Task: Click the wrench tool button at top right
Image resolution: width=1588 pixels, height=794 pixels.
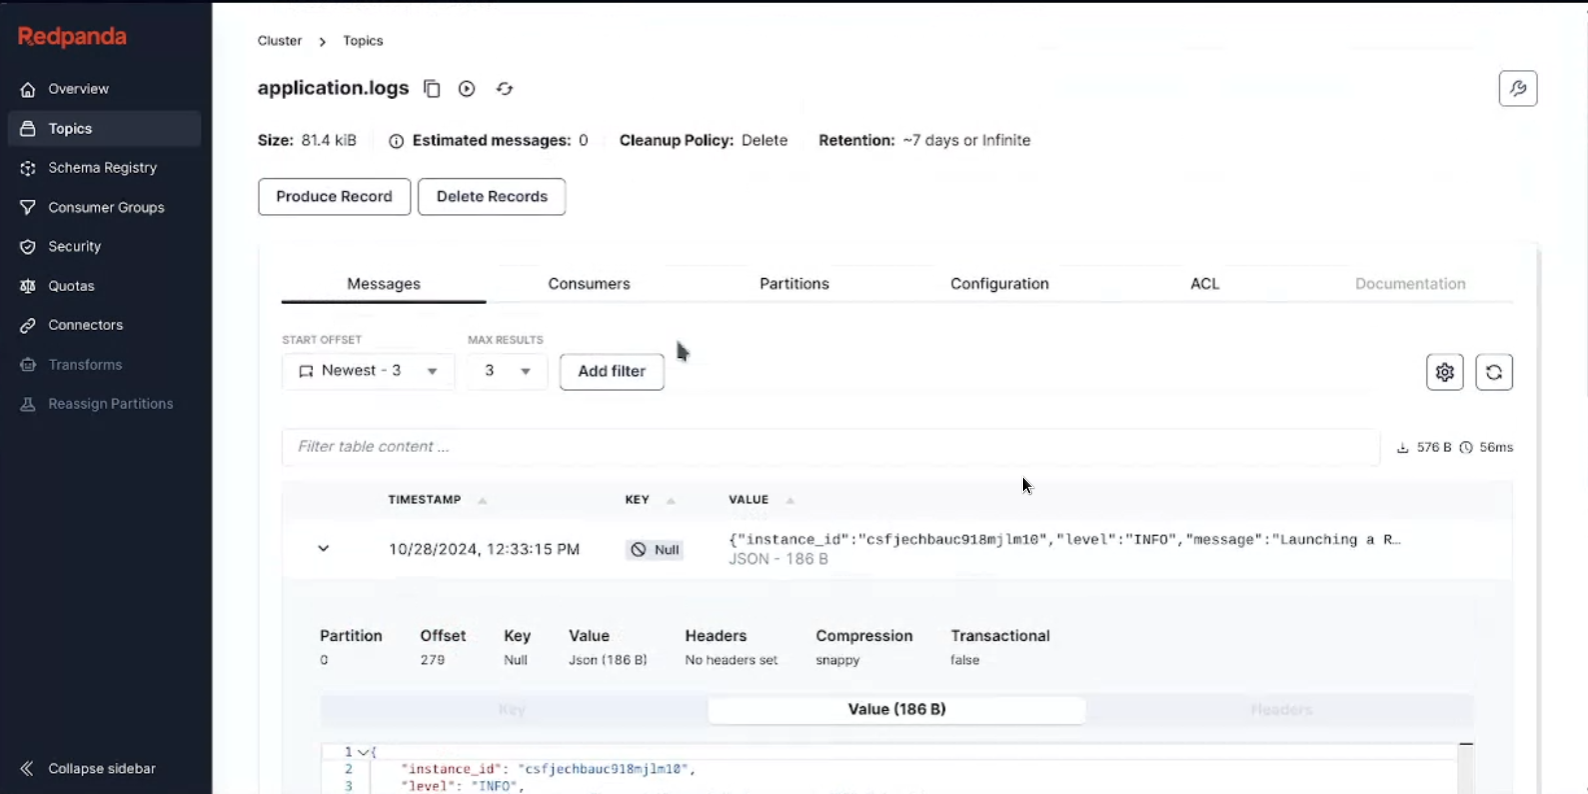Action: pyautogui.click(x=1518, y=89)
